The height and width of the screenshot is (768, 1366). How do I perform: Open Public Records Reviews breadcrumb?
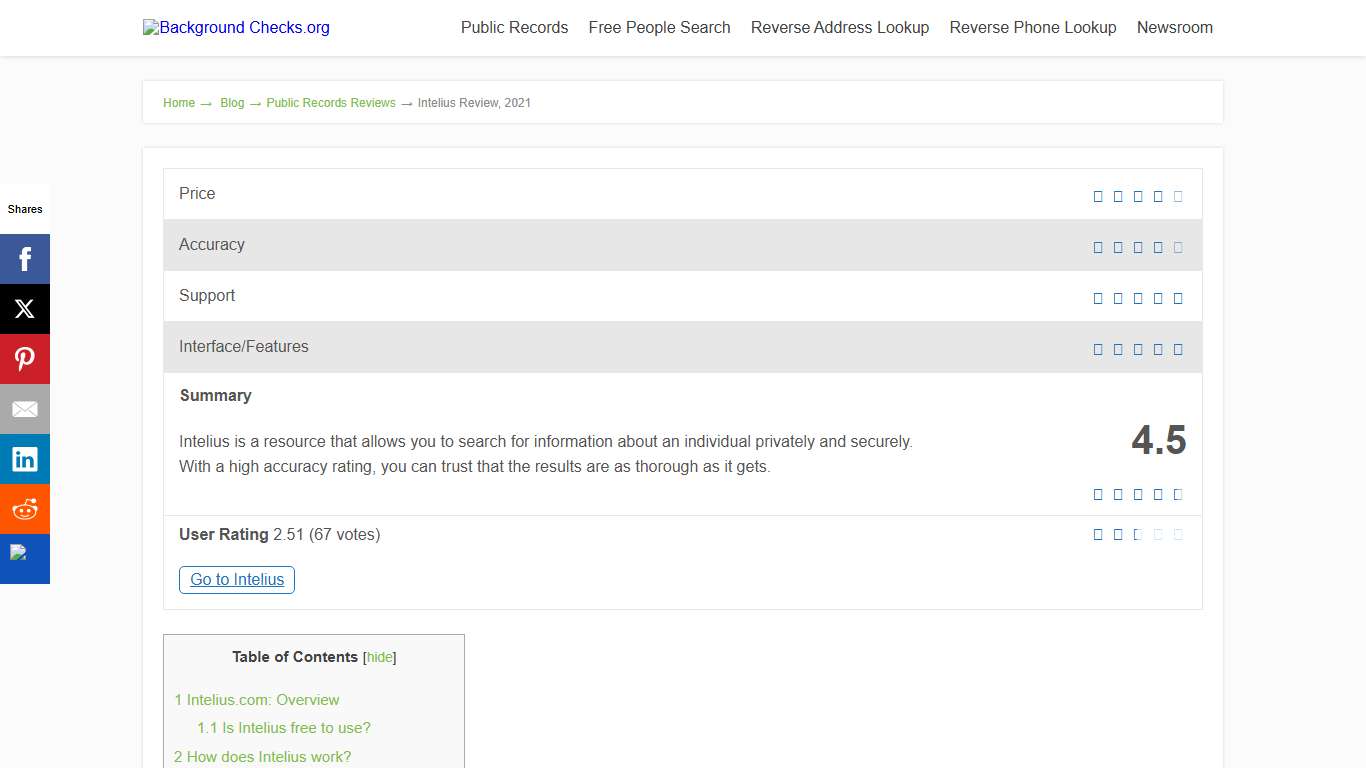331,103
